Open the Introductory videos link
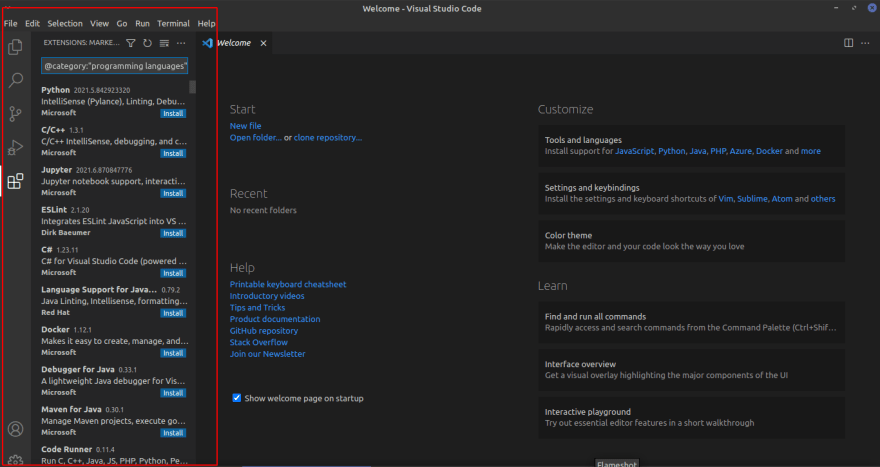This screenshot has height=467, width=880. click(x=267, y=296)
